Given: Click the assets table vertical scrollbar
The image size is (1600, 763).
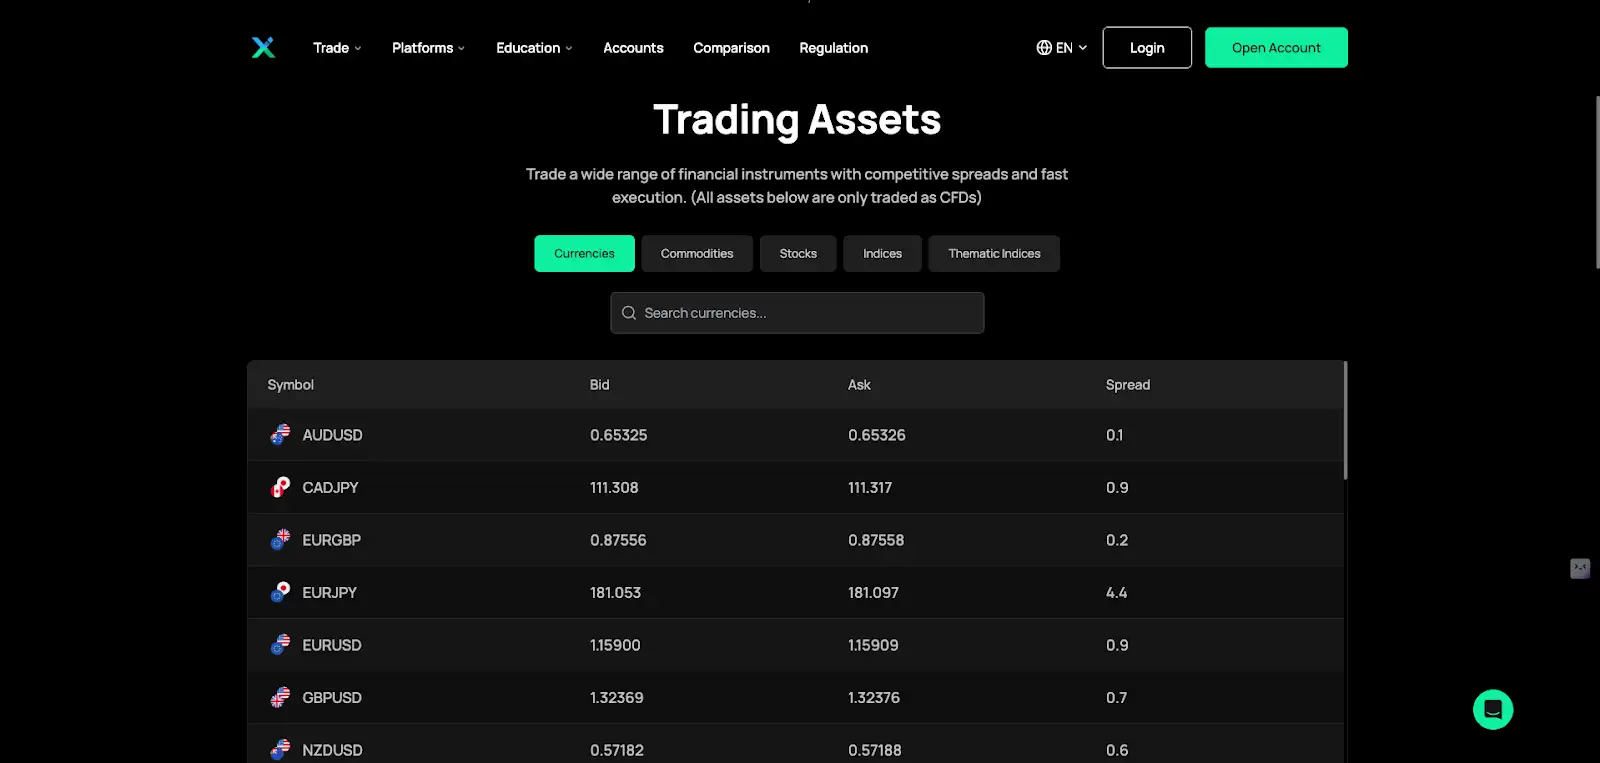Looking at the screenshot, I should pyautogui.click(x=1345, y=421).
